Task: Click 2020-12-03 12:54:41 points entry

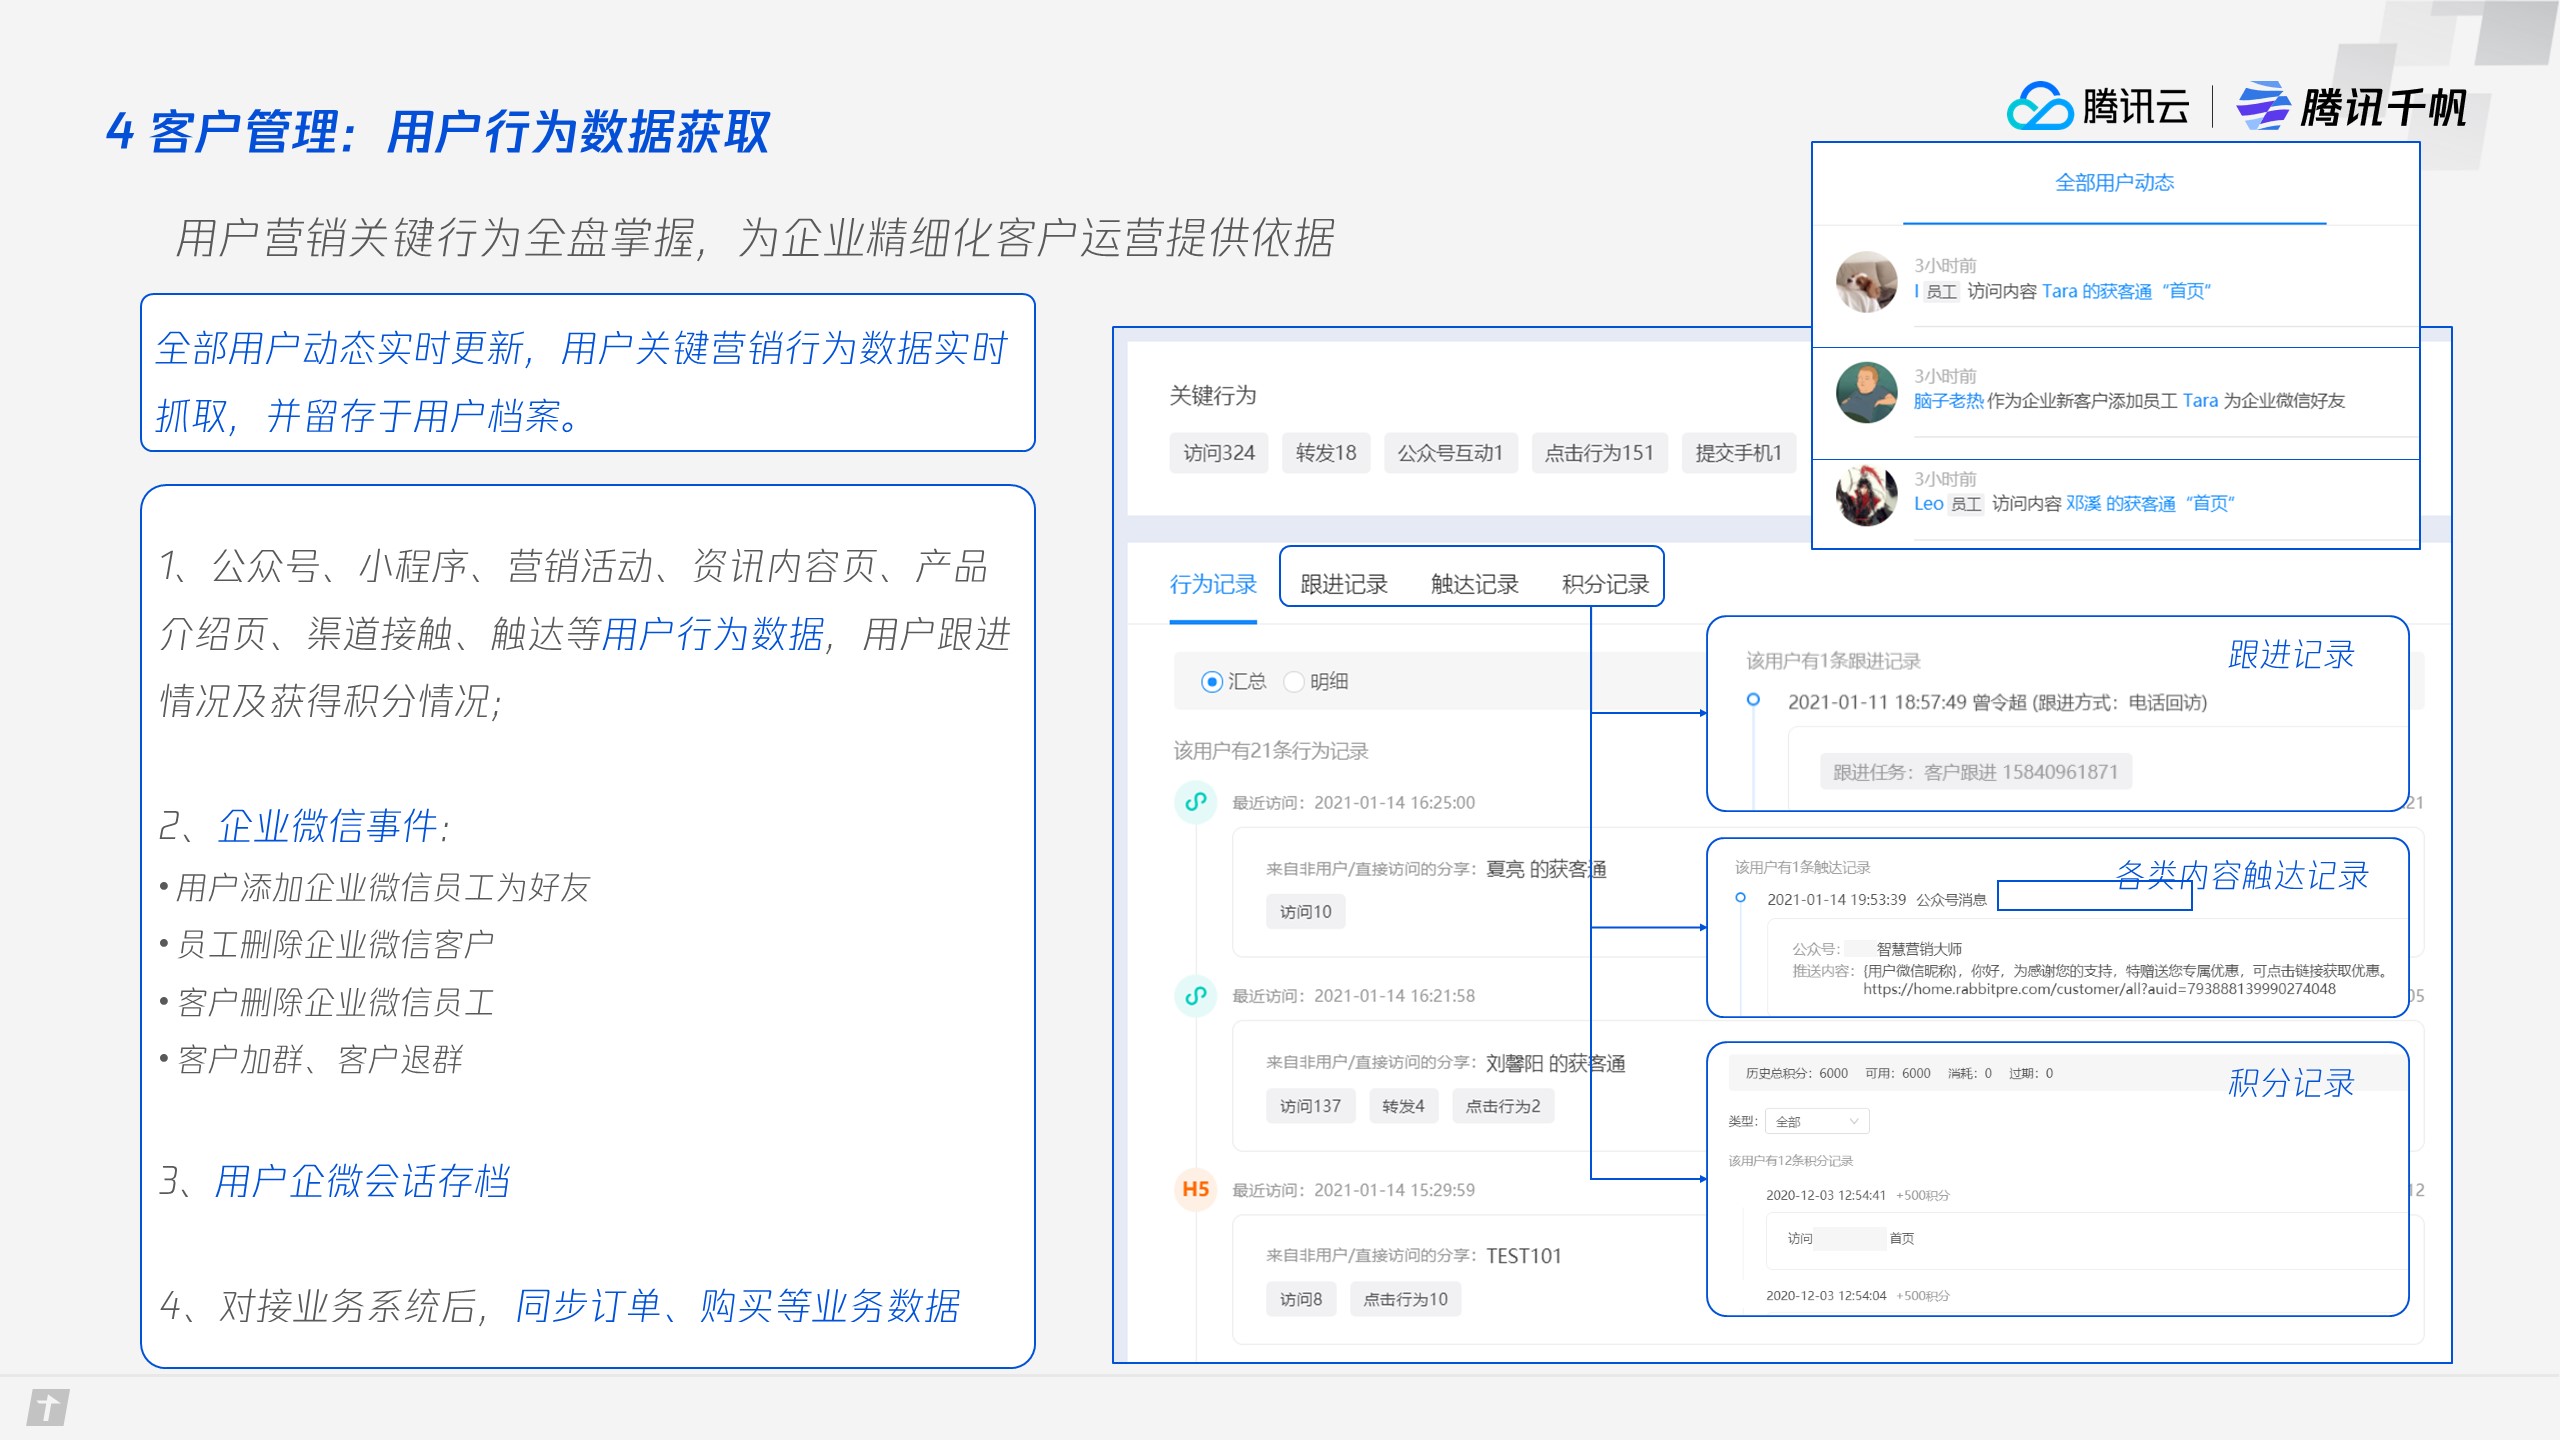Action: click(x=1857, y=1195)
